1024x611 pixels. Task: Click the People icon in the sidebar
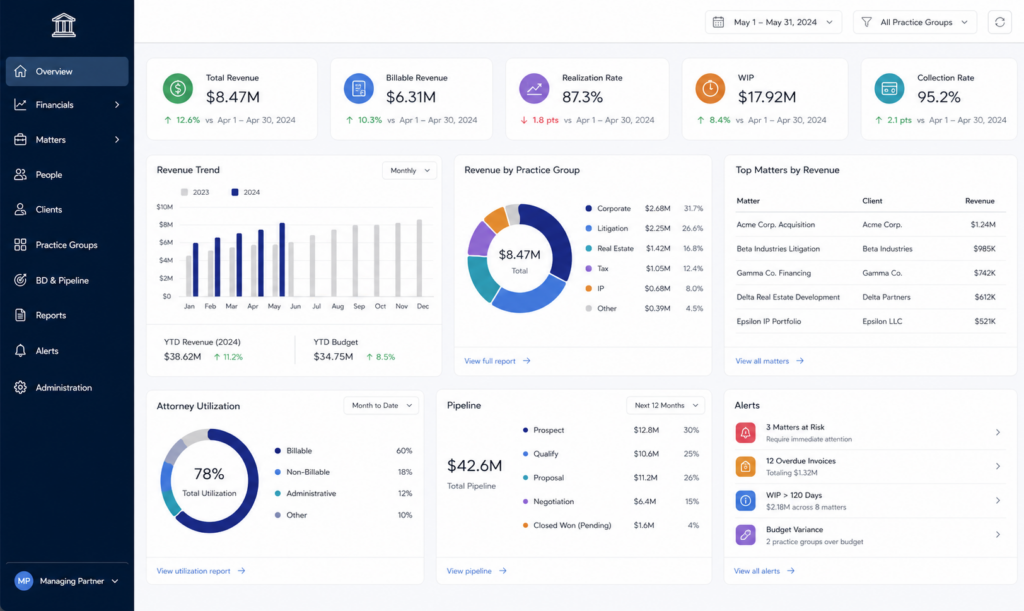click(20, 174)
